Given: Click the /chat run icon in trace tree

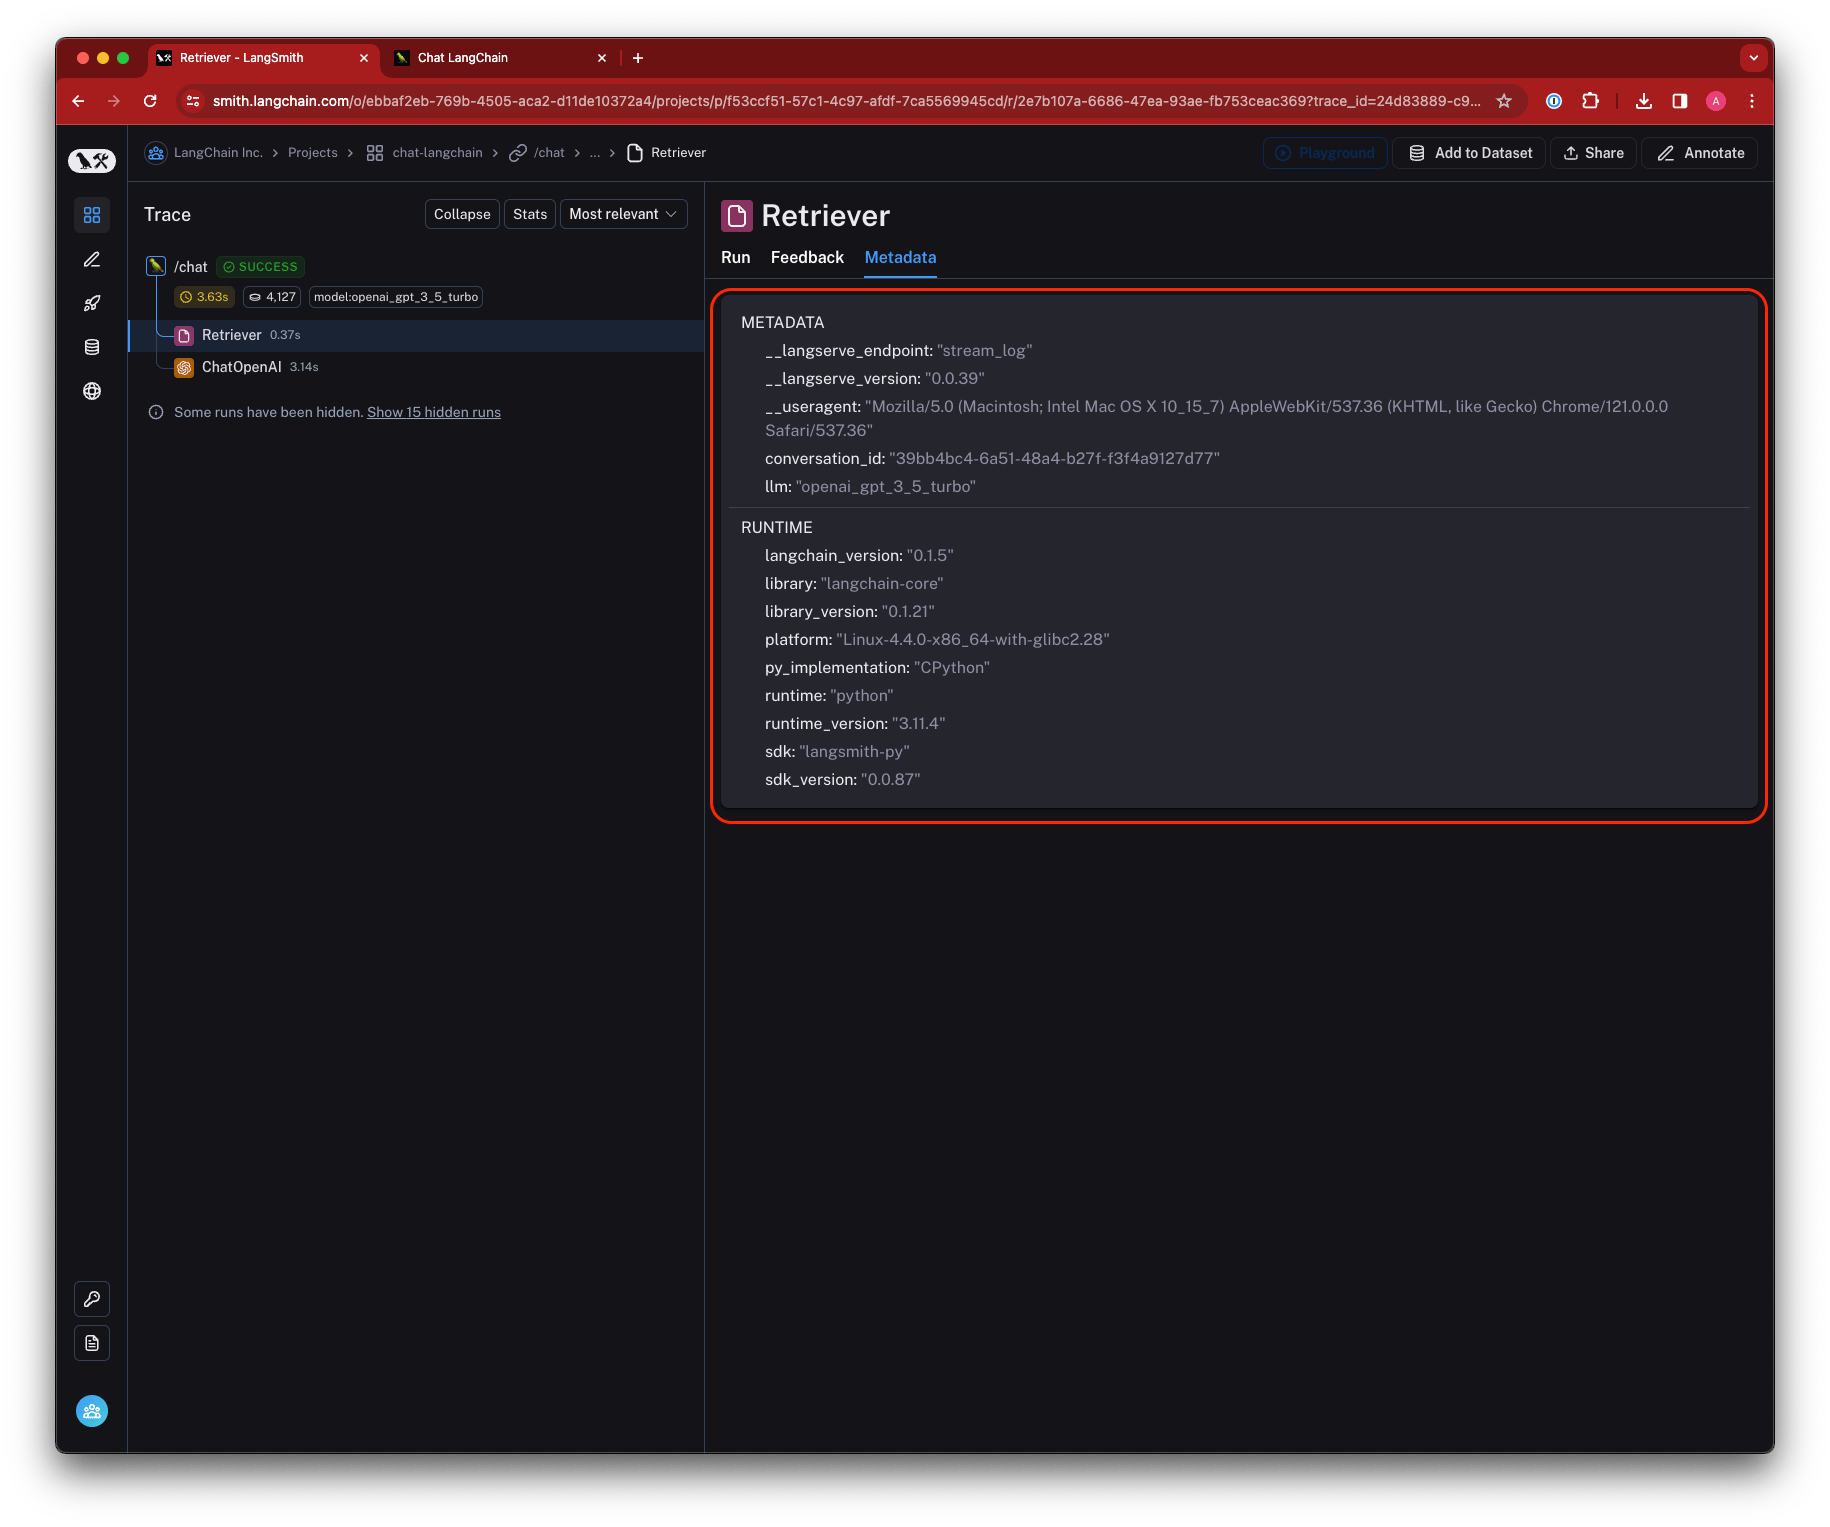Looking at the screenshot, I should tap(156, 266).
